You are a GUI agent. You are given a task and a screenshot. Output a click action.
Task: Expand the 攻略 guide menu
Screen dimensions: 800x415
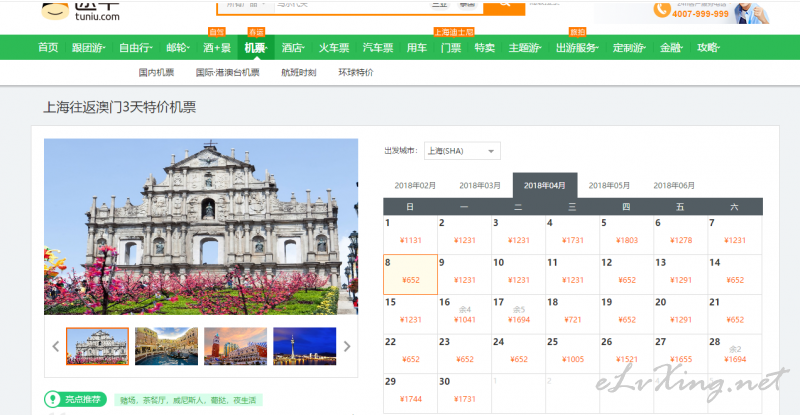point(708,48)
